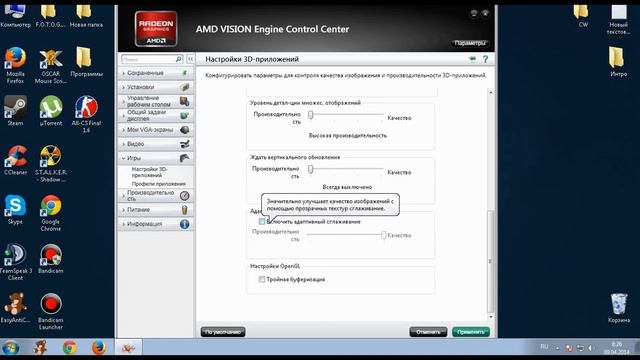Expand Управление рабочим столом section
This screenshot has width=640, height=360.
click(156, 101)
